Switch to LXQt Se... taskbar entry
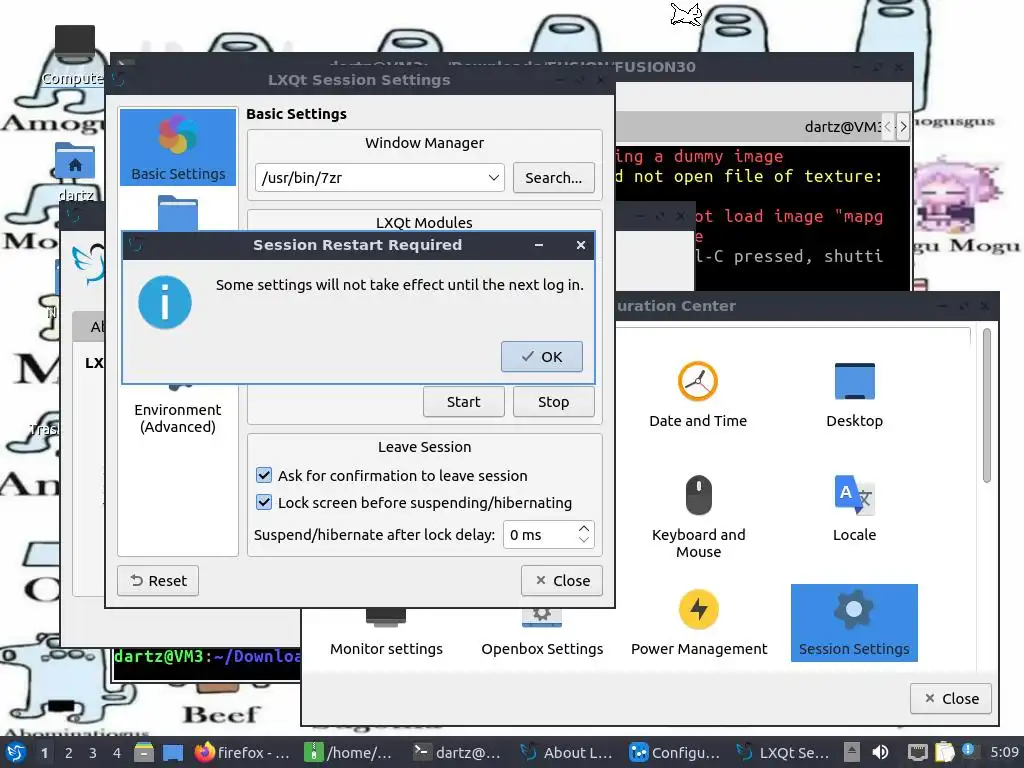 pos(784,753)
